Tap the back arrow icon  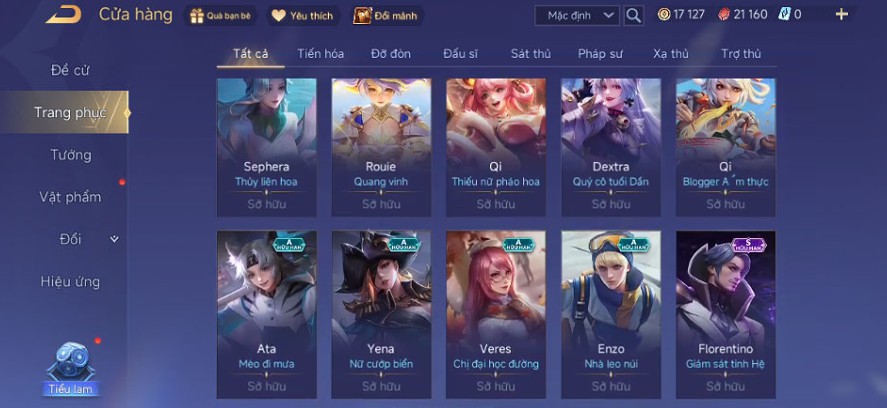(x=63, y=15)
